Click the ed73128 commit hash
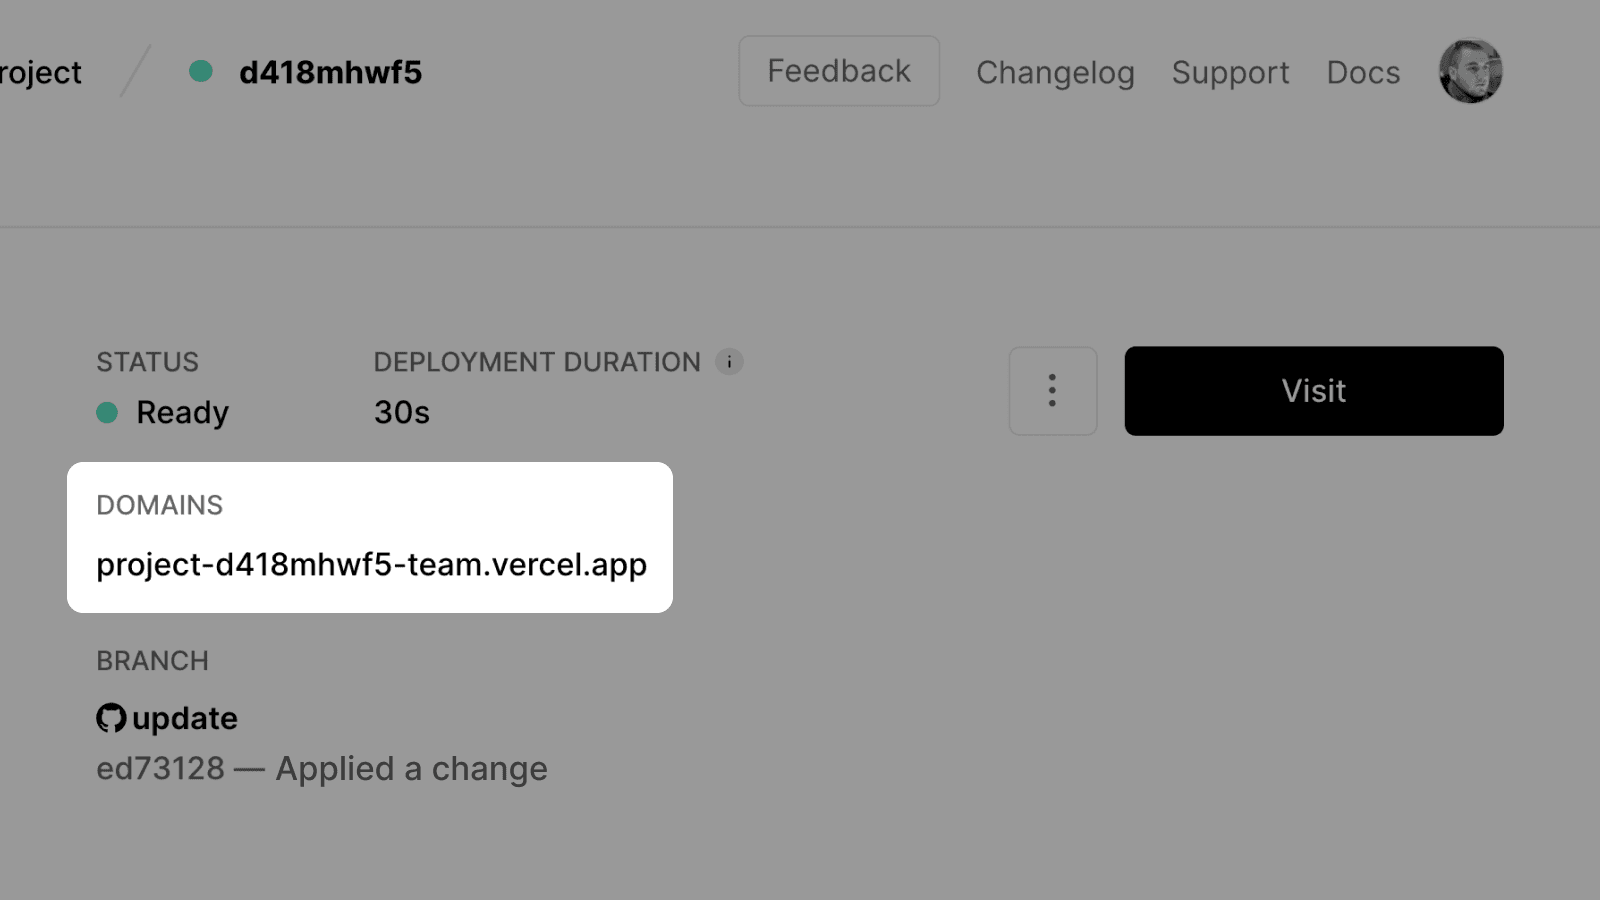The height and width of the screenshot is (900, 1600). 160,768
